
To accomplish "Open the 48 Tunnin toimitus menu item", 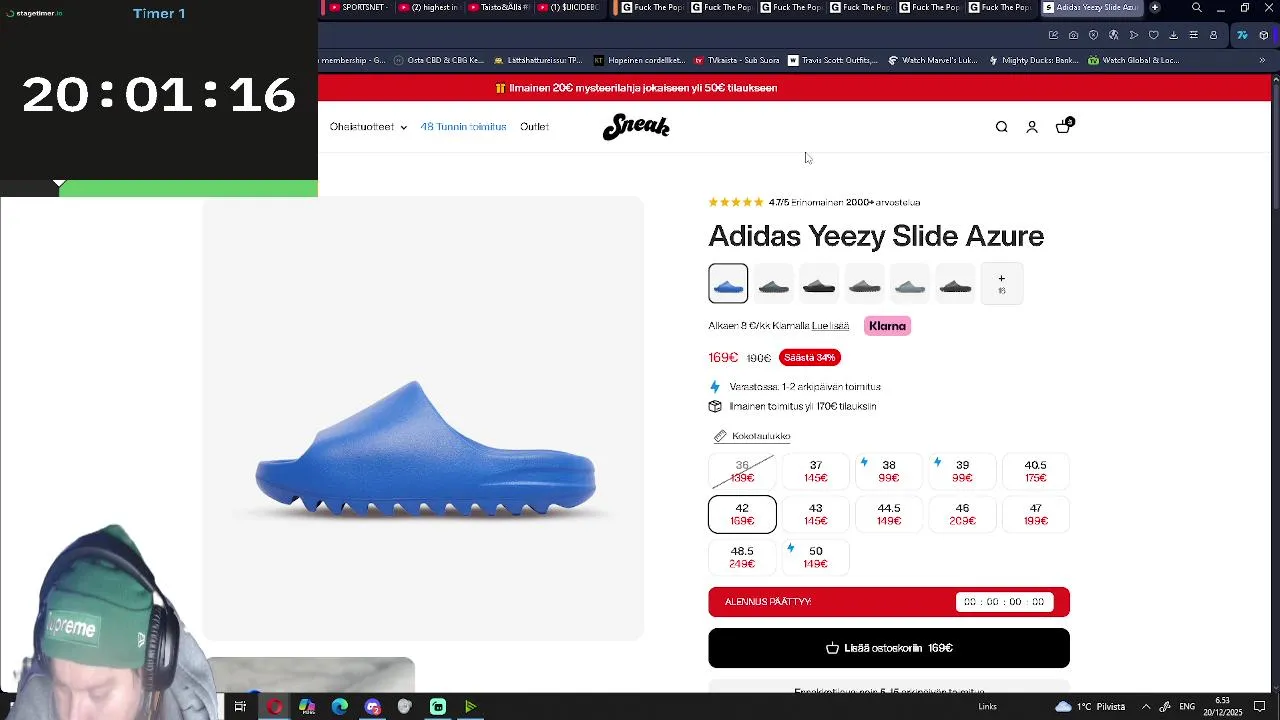I will pos(463,127).
